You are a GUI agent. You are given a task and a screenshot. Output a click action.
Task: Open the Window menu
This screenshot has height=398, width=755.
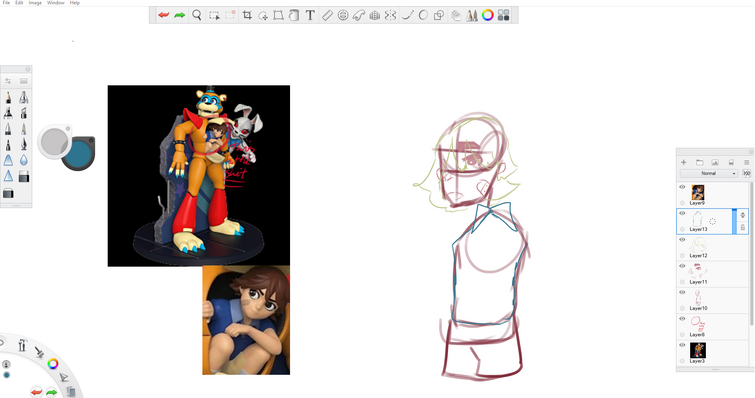coord(56,2)
